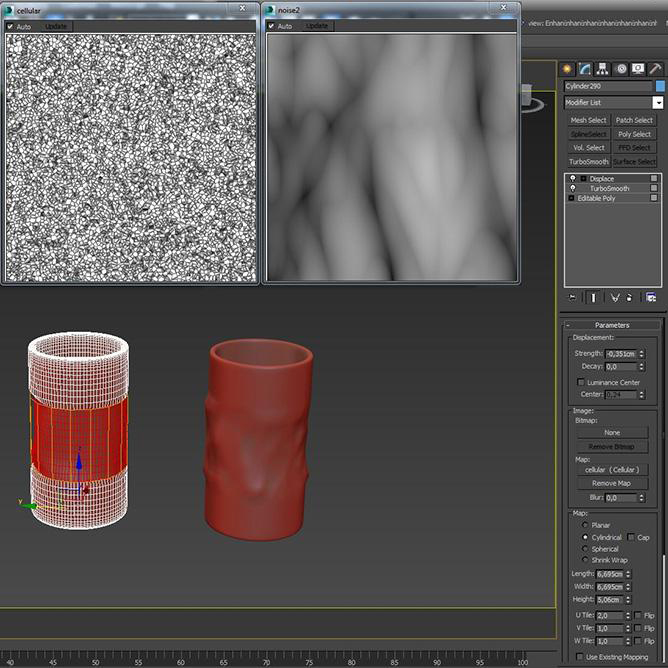Select Cylindrical mapping radio button
668x668 pixels.
[x=585, y=537]
